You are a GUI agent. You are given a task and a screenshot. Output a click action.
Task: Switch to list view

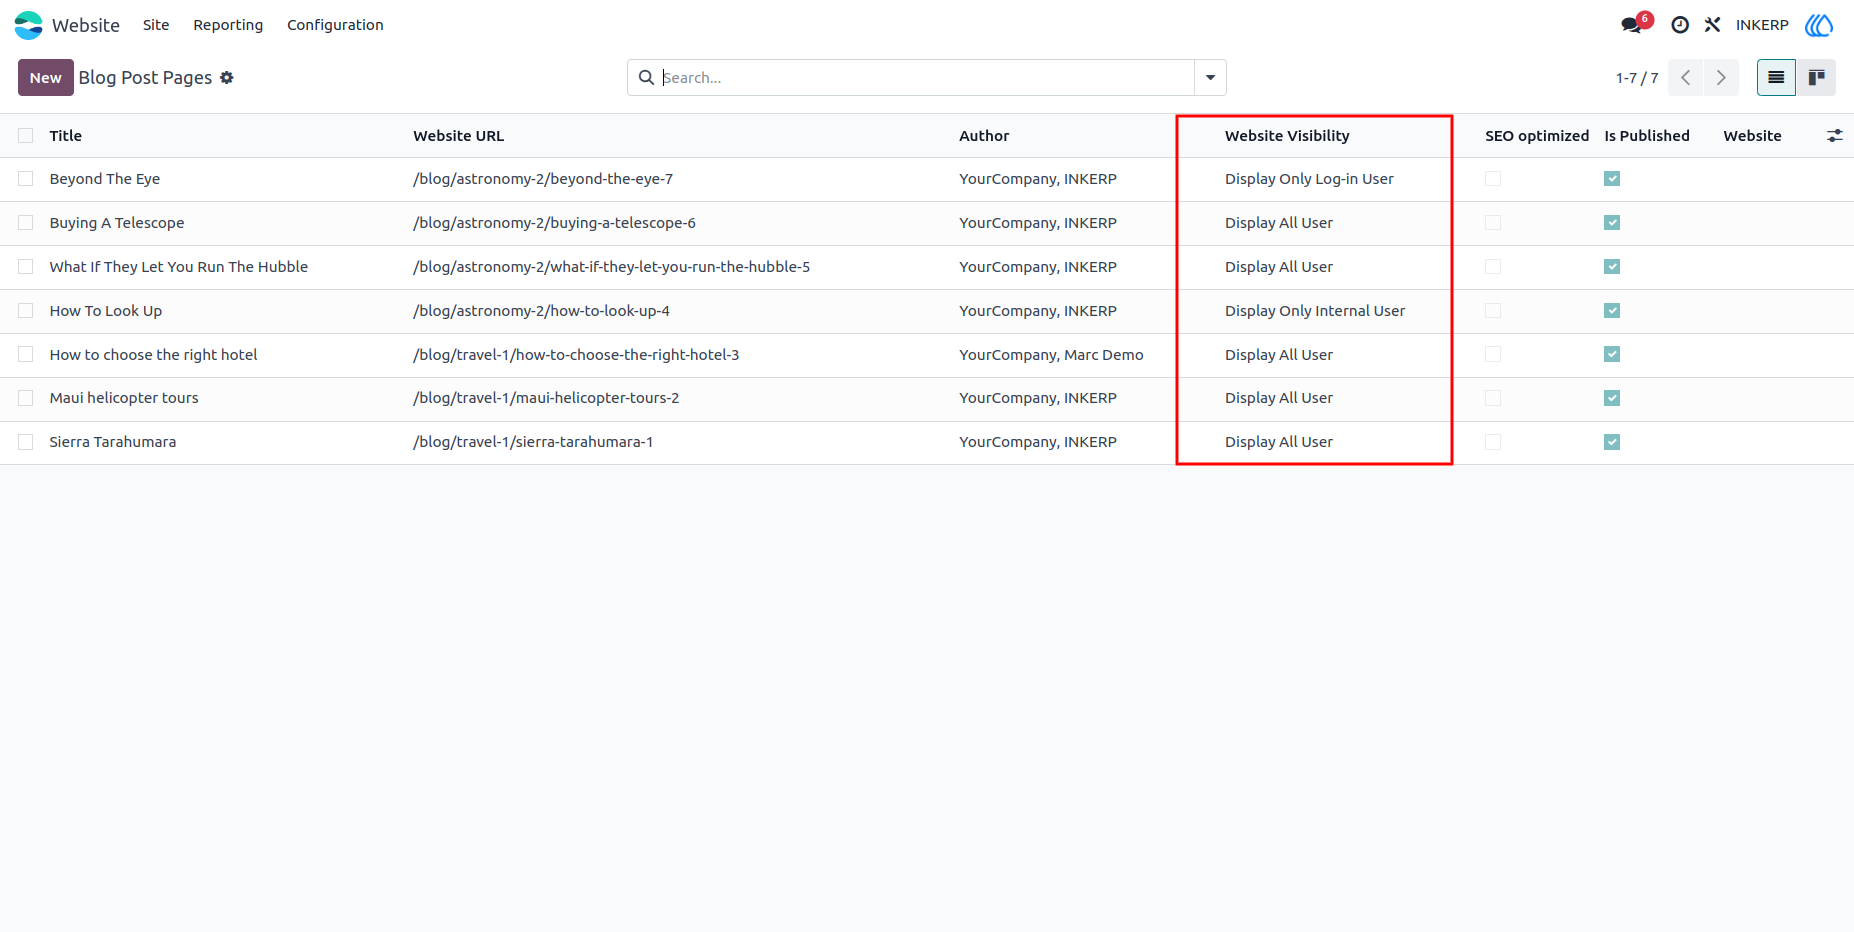[x=1776, y=78]
